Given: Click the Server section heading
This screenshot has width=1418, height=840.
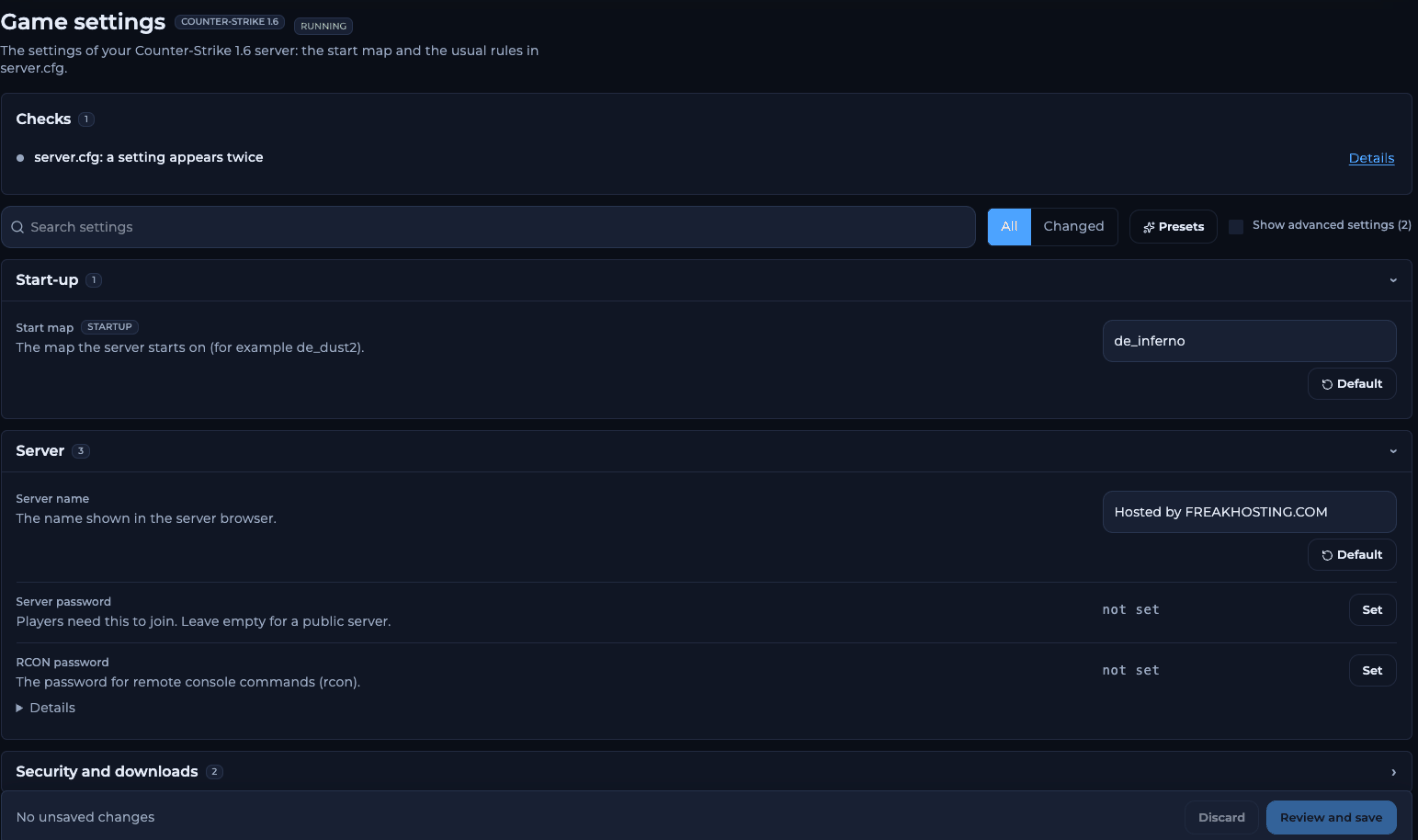Looking at the screenshot, I should 40,451.
